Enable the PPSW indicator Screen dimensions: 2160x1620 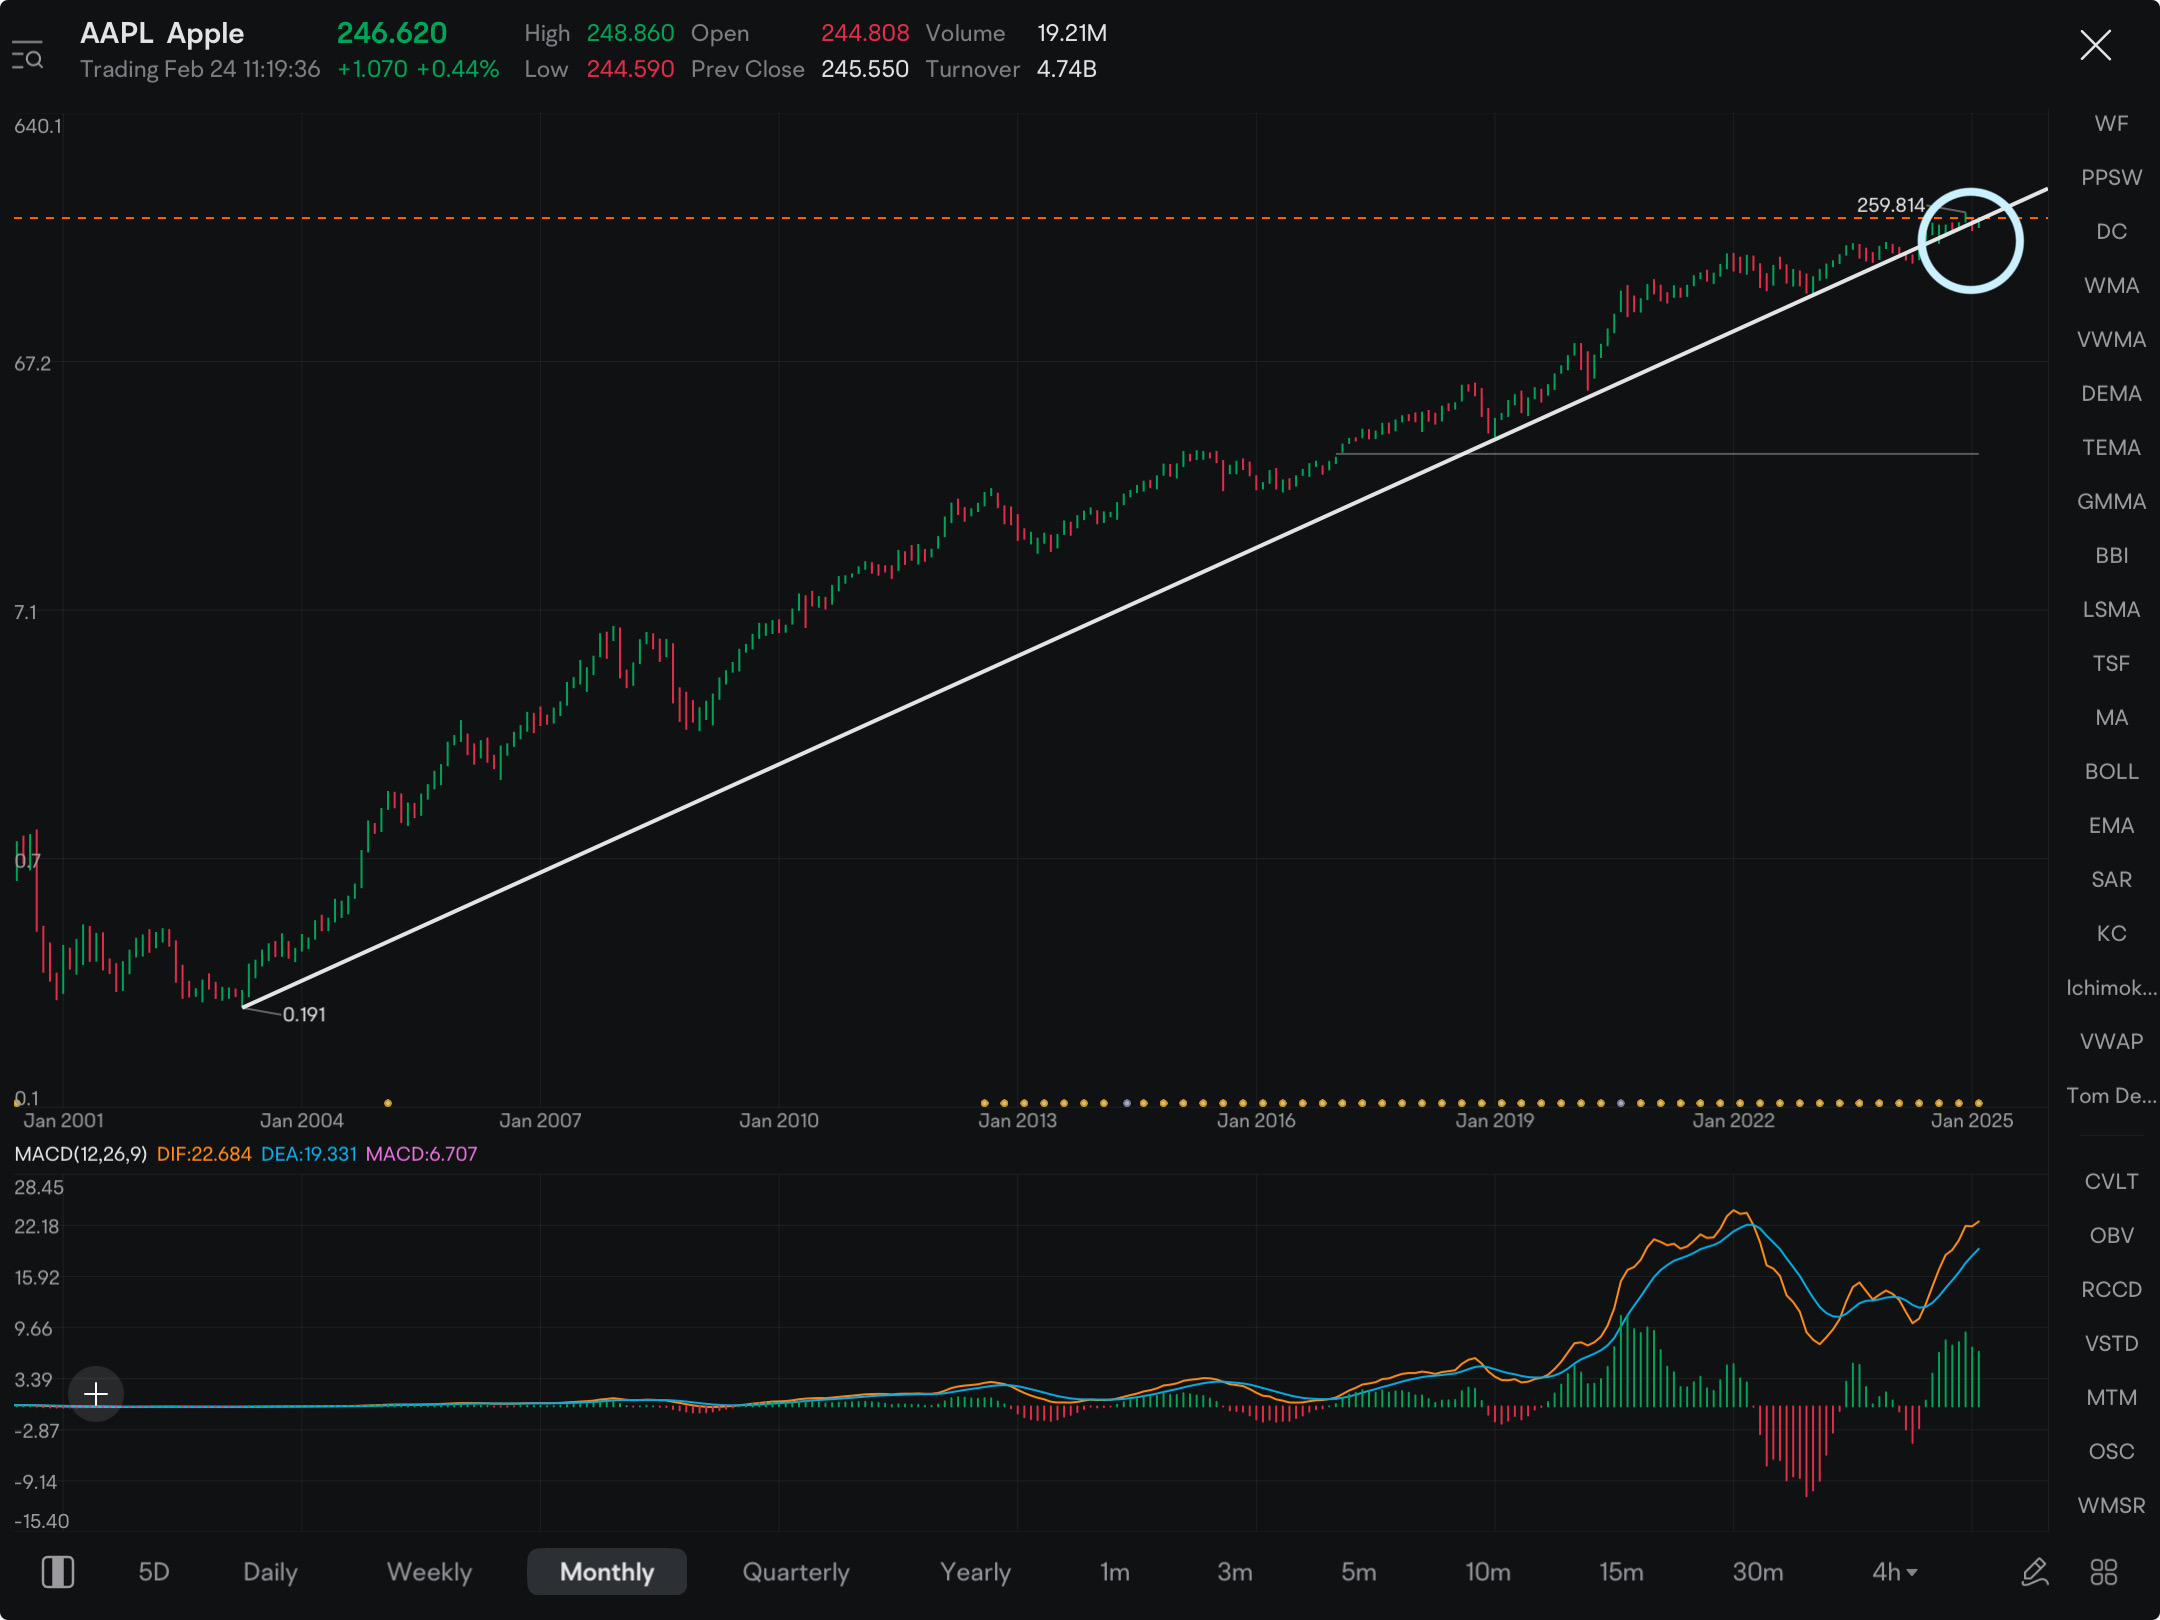pyautogui.click(x=2111, y=177)
